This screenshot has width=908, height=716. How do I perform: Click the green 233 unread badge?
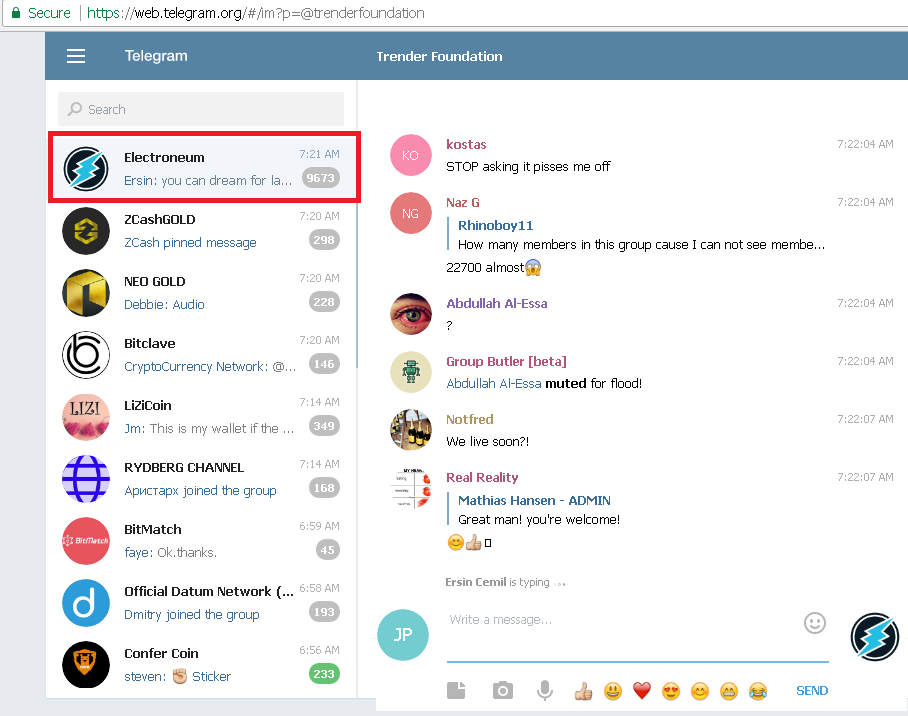pos(324,674)
